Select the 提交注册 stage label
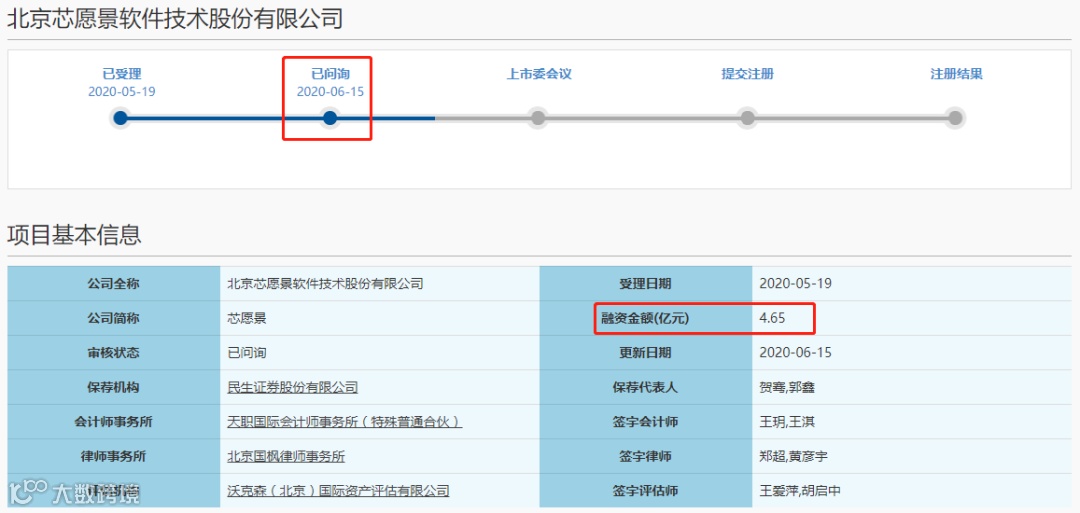 (x=747, y=74)
